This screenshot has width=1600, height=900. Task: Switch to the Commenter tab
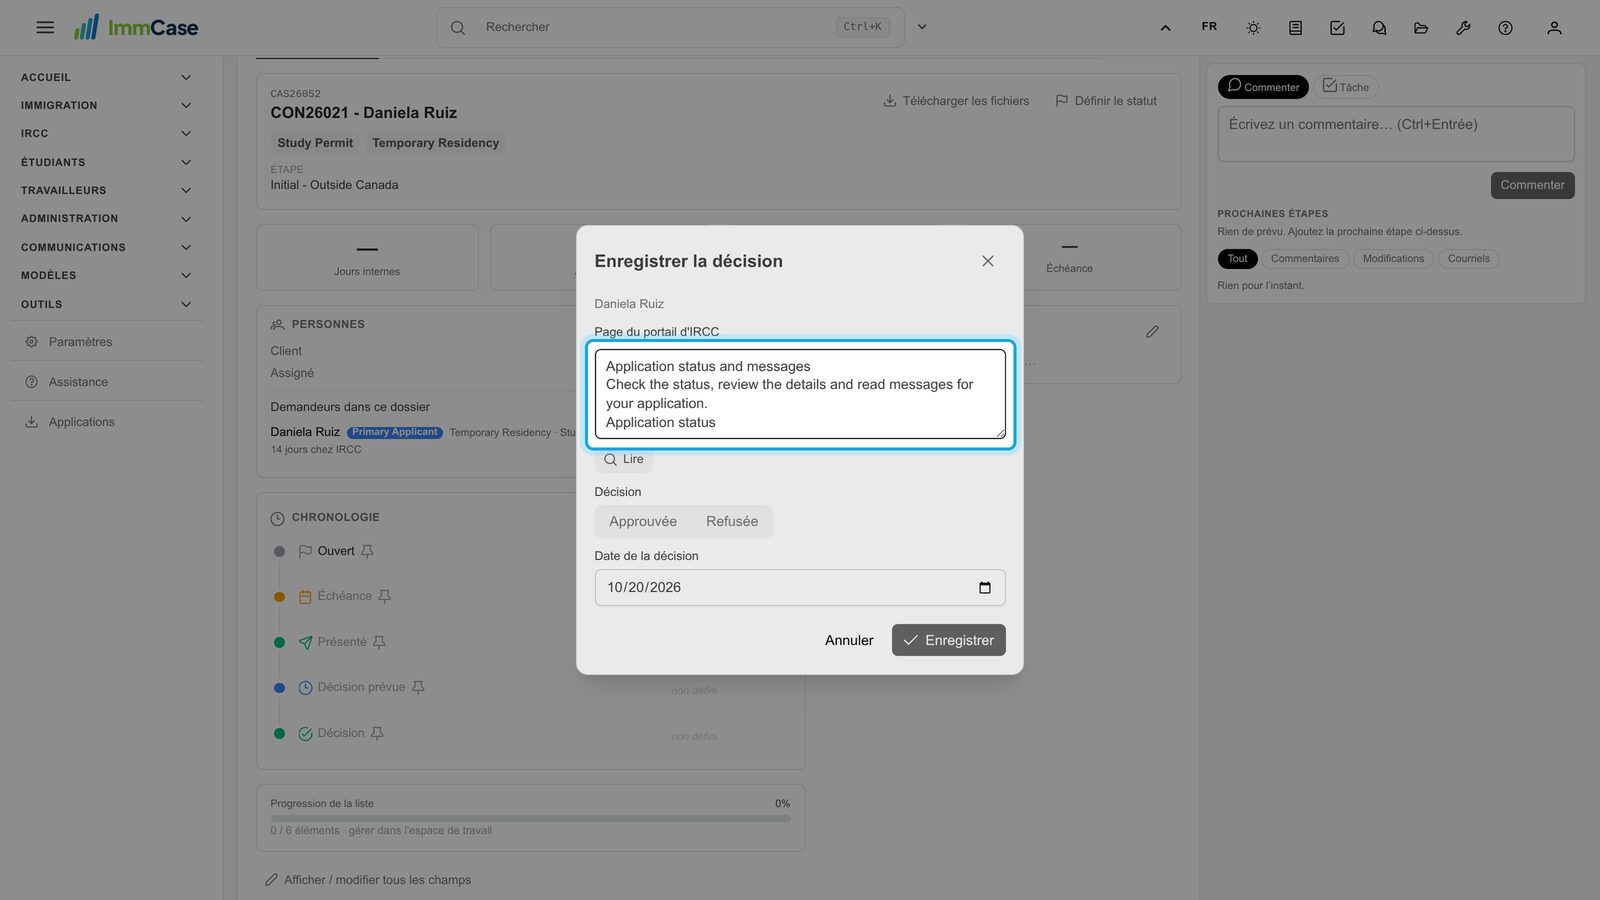[x=1263, y=87]
